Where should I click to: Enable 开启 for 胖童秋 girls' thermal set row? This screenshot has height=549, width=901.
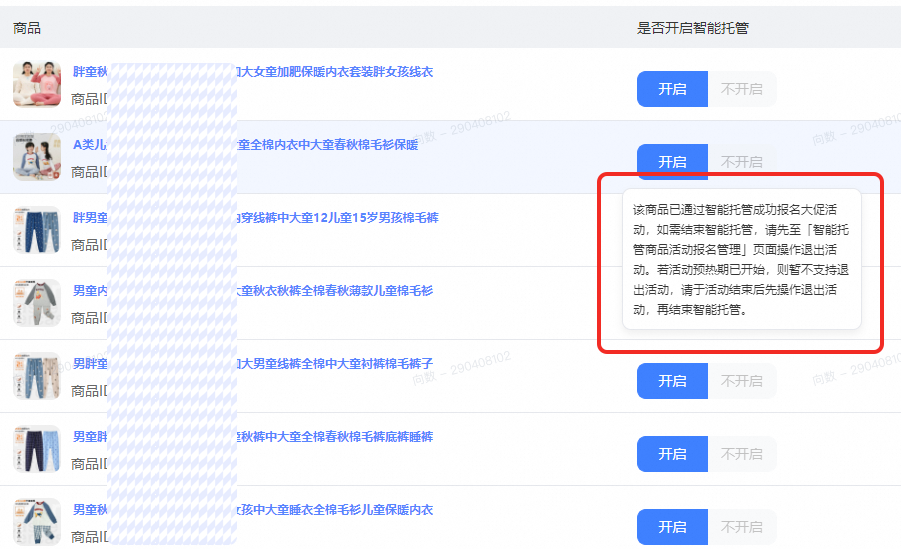click(x=672, y=89)
